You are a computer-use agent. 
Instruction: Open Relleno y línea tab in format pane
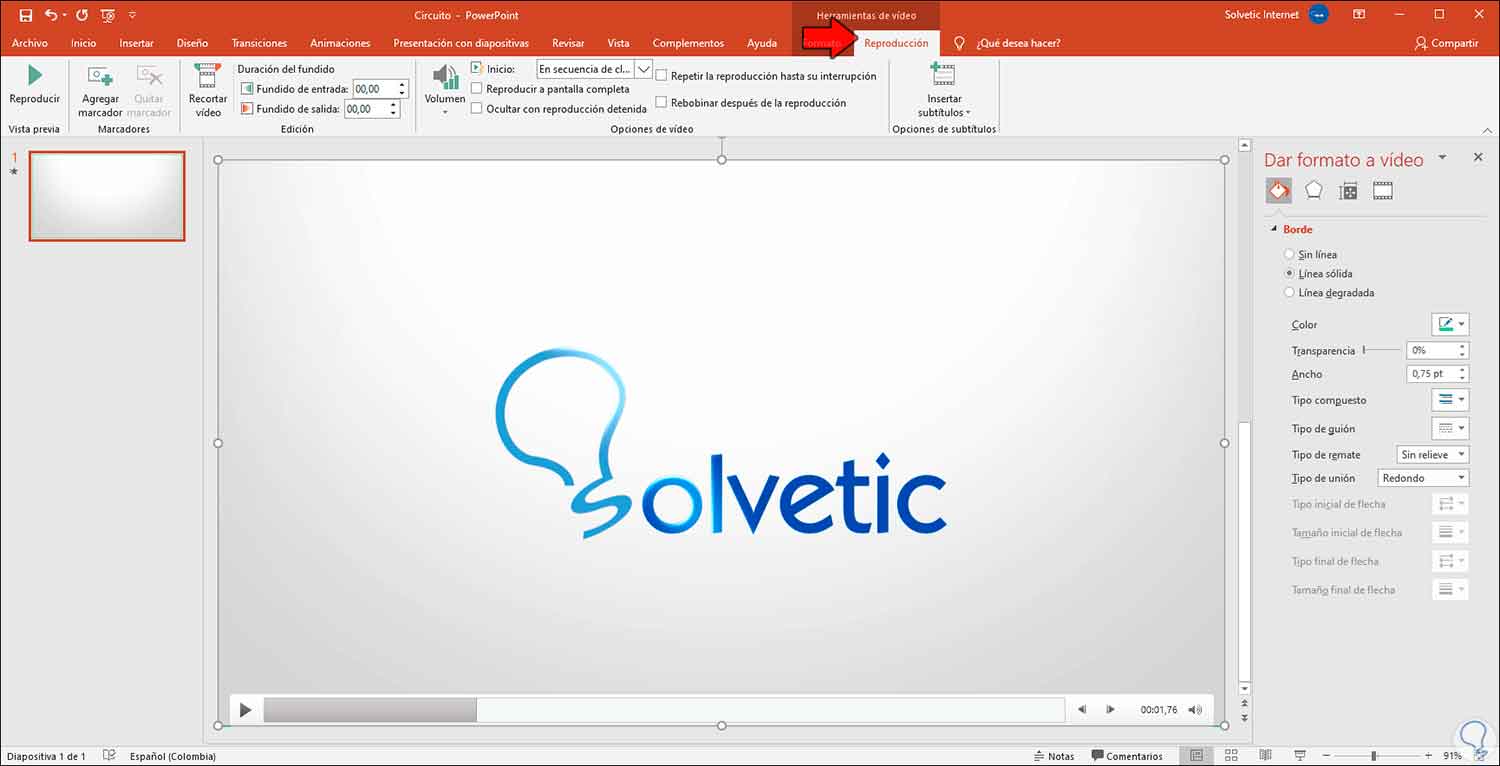[x=1279, y=191]
